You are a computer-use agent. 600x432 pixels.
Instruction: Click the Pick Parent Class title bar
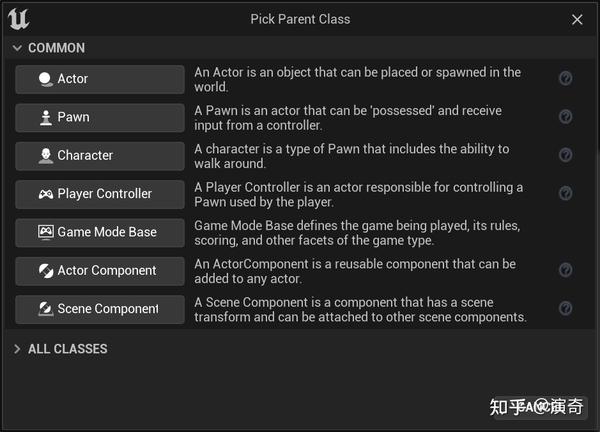(300, 19)
